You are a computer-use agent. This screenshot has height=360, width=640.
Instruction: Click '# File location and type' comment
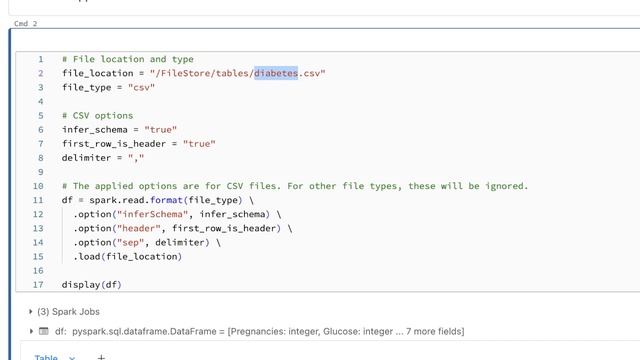(x=128, y=59)
